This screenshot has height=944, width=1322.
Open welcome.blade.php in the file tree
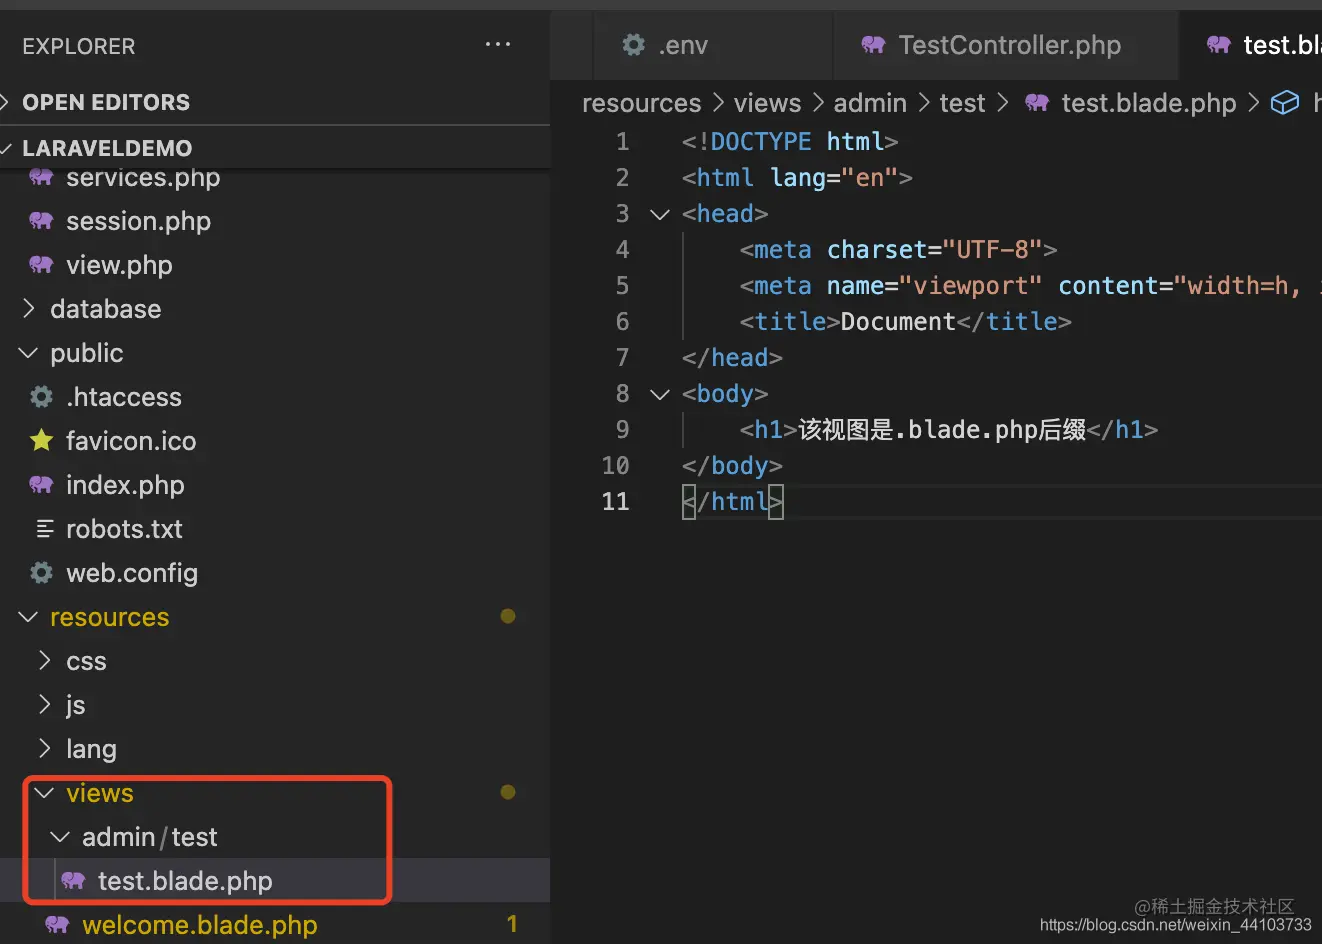tap(200, 925)
